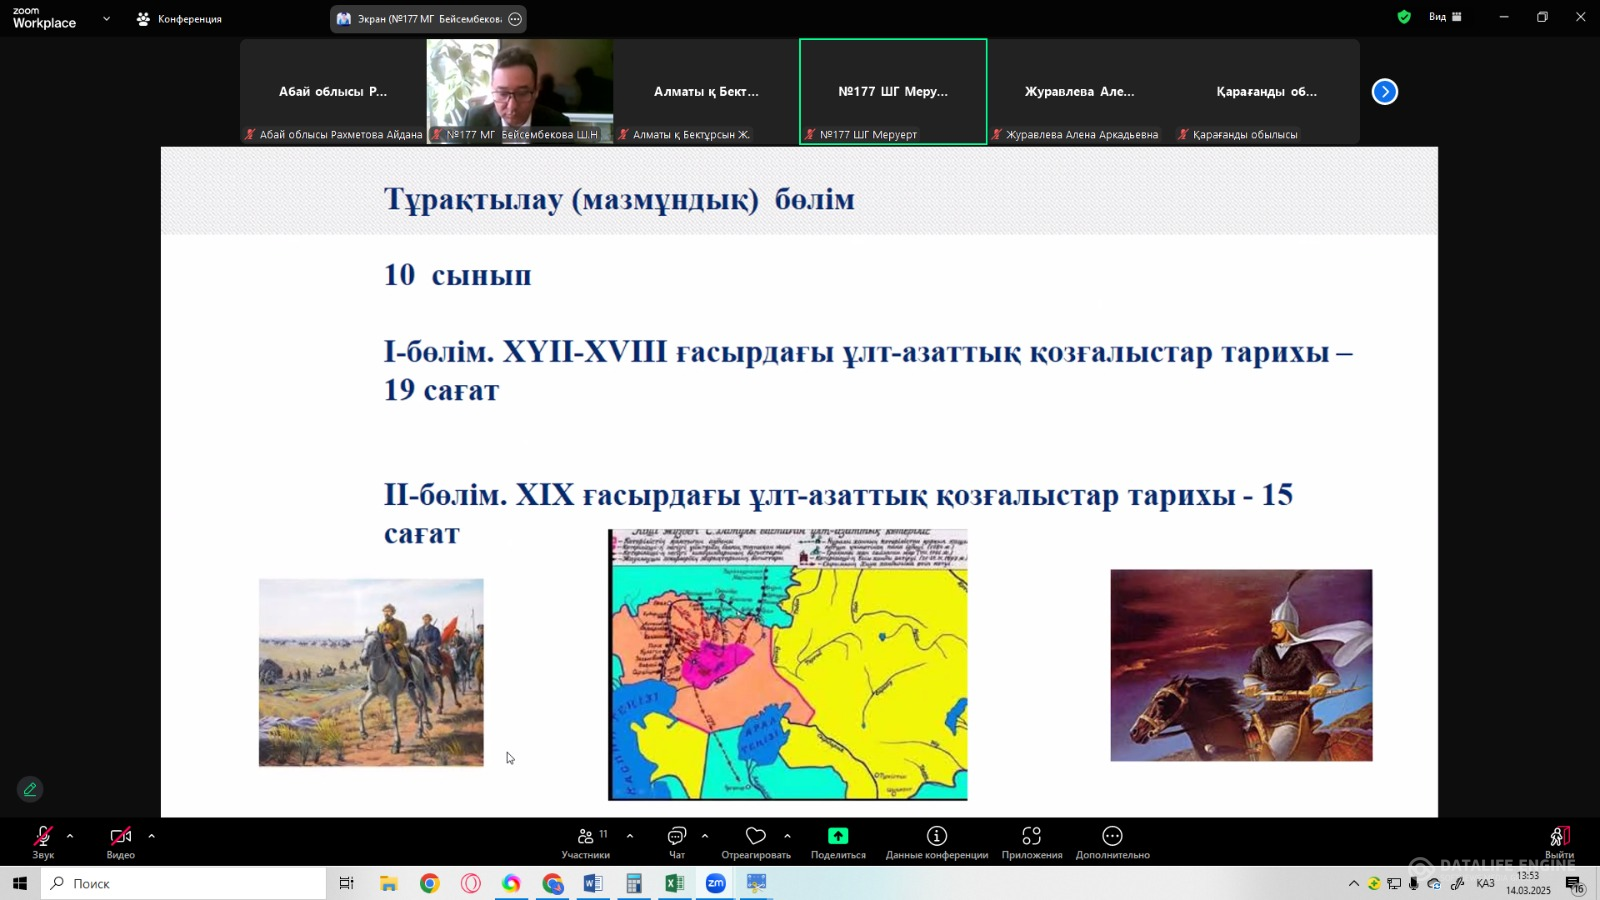Open the Participants list icon
Viewport: 1600px width, 900px height.
tap(586, 836)
